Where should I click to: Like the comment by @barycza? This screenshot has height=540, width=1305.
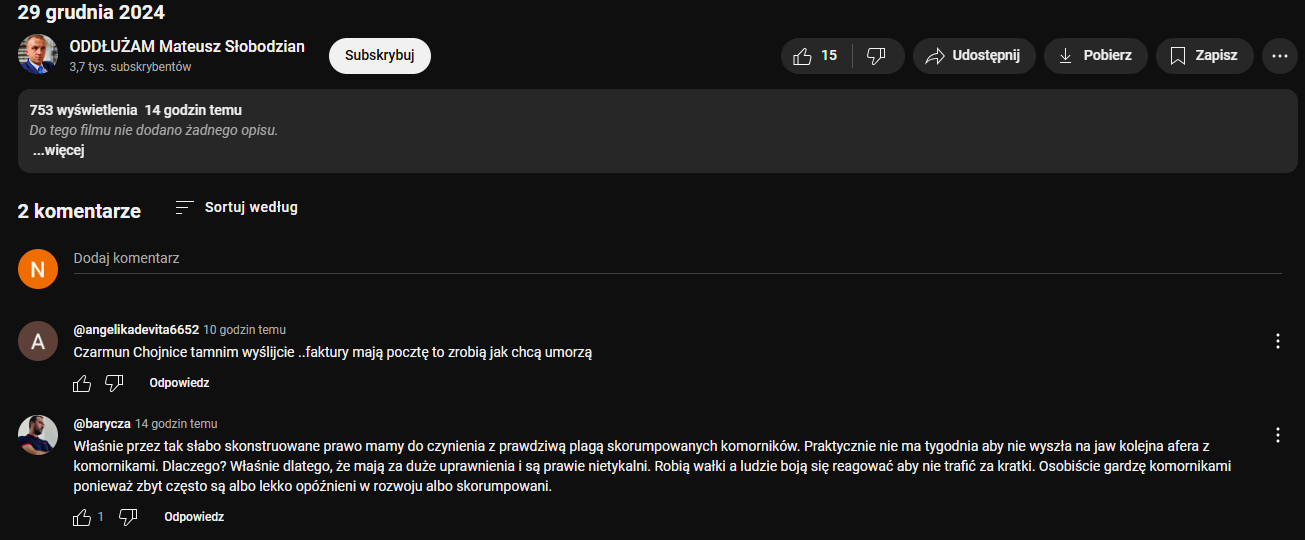(x=82, y=517)
